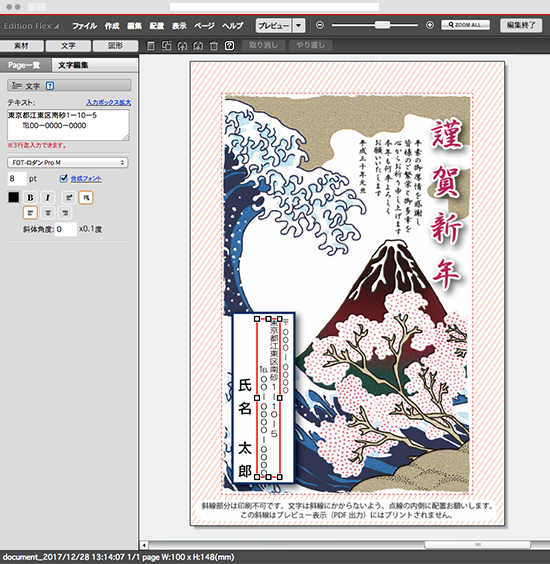Select the 〒000-0000 postal code text
550x564 pixels.
(285, 356)
